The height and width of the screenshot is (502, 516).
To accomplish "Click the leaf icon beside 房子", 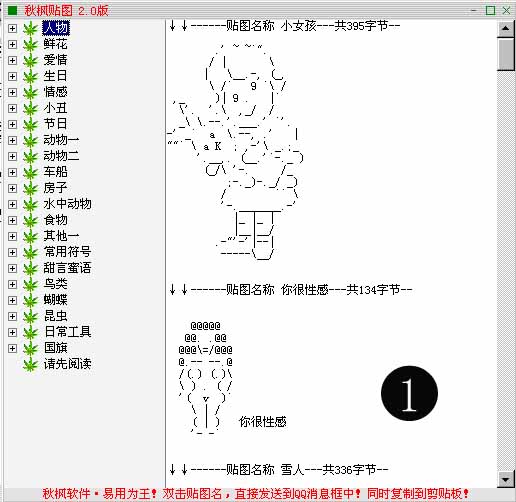I will (30, 188).
